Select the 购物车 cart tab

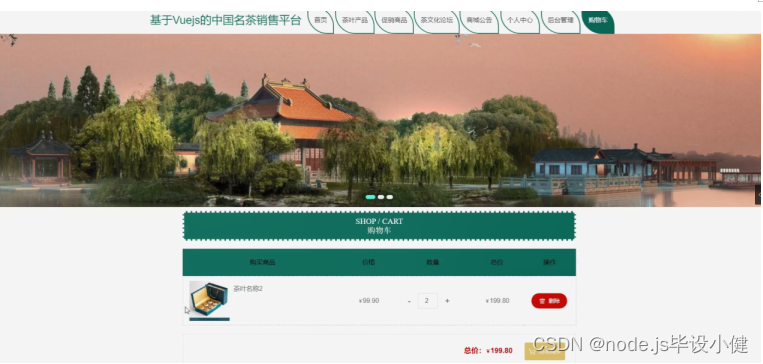pos(598,20)
